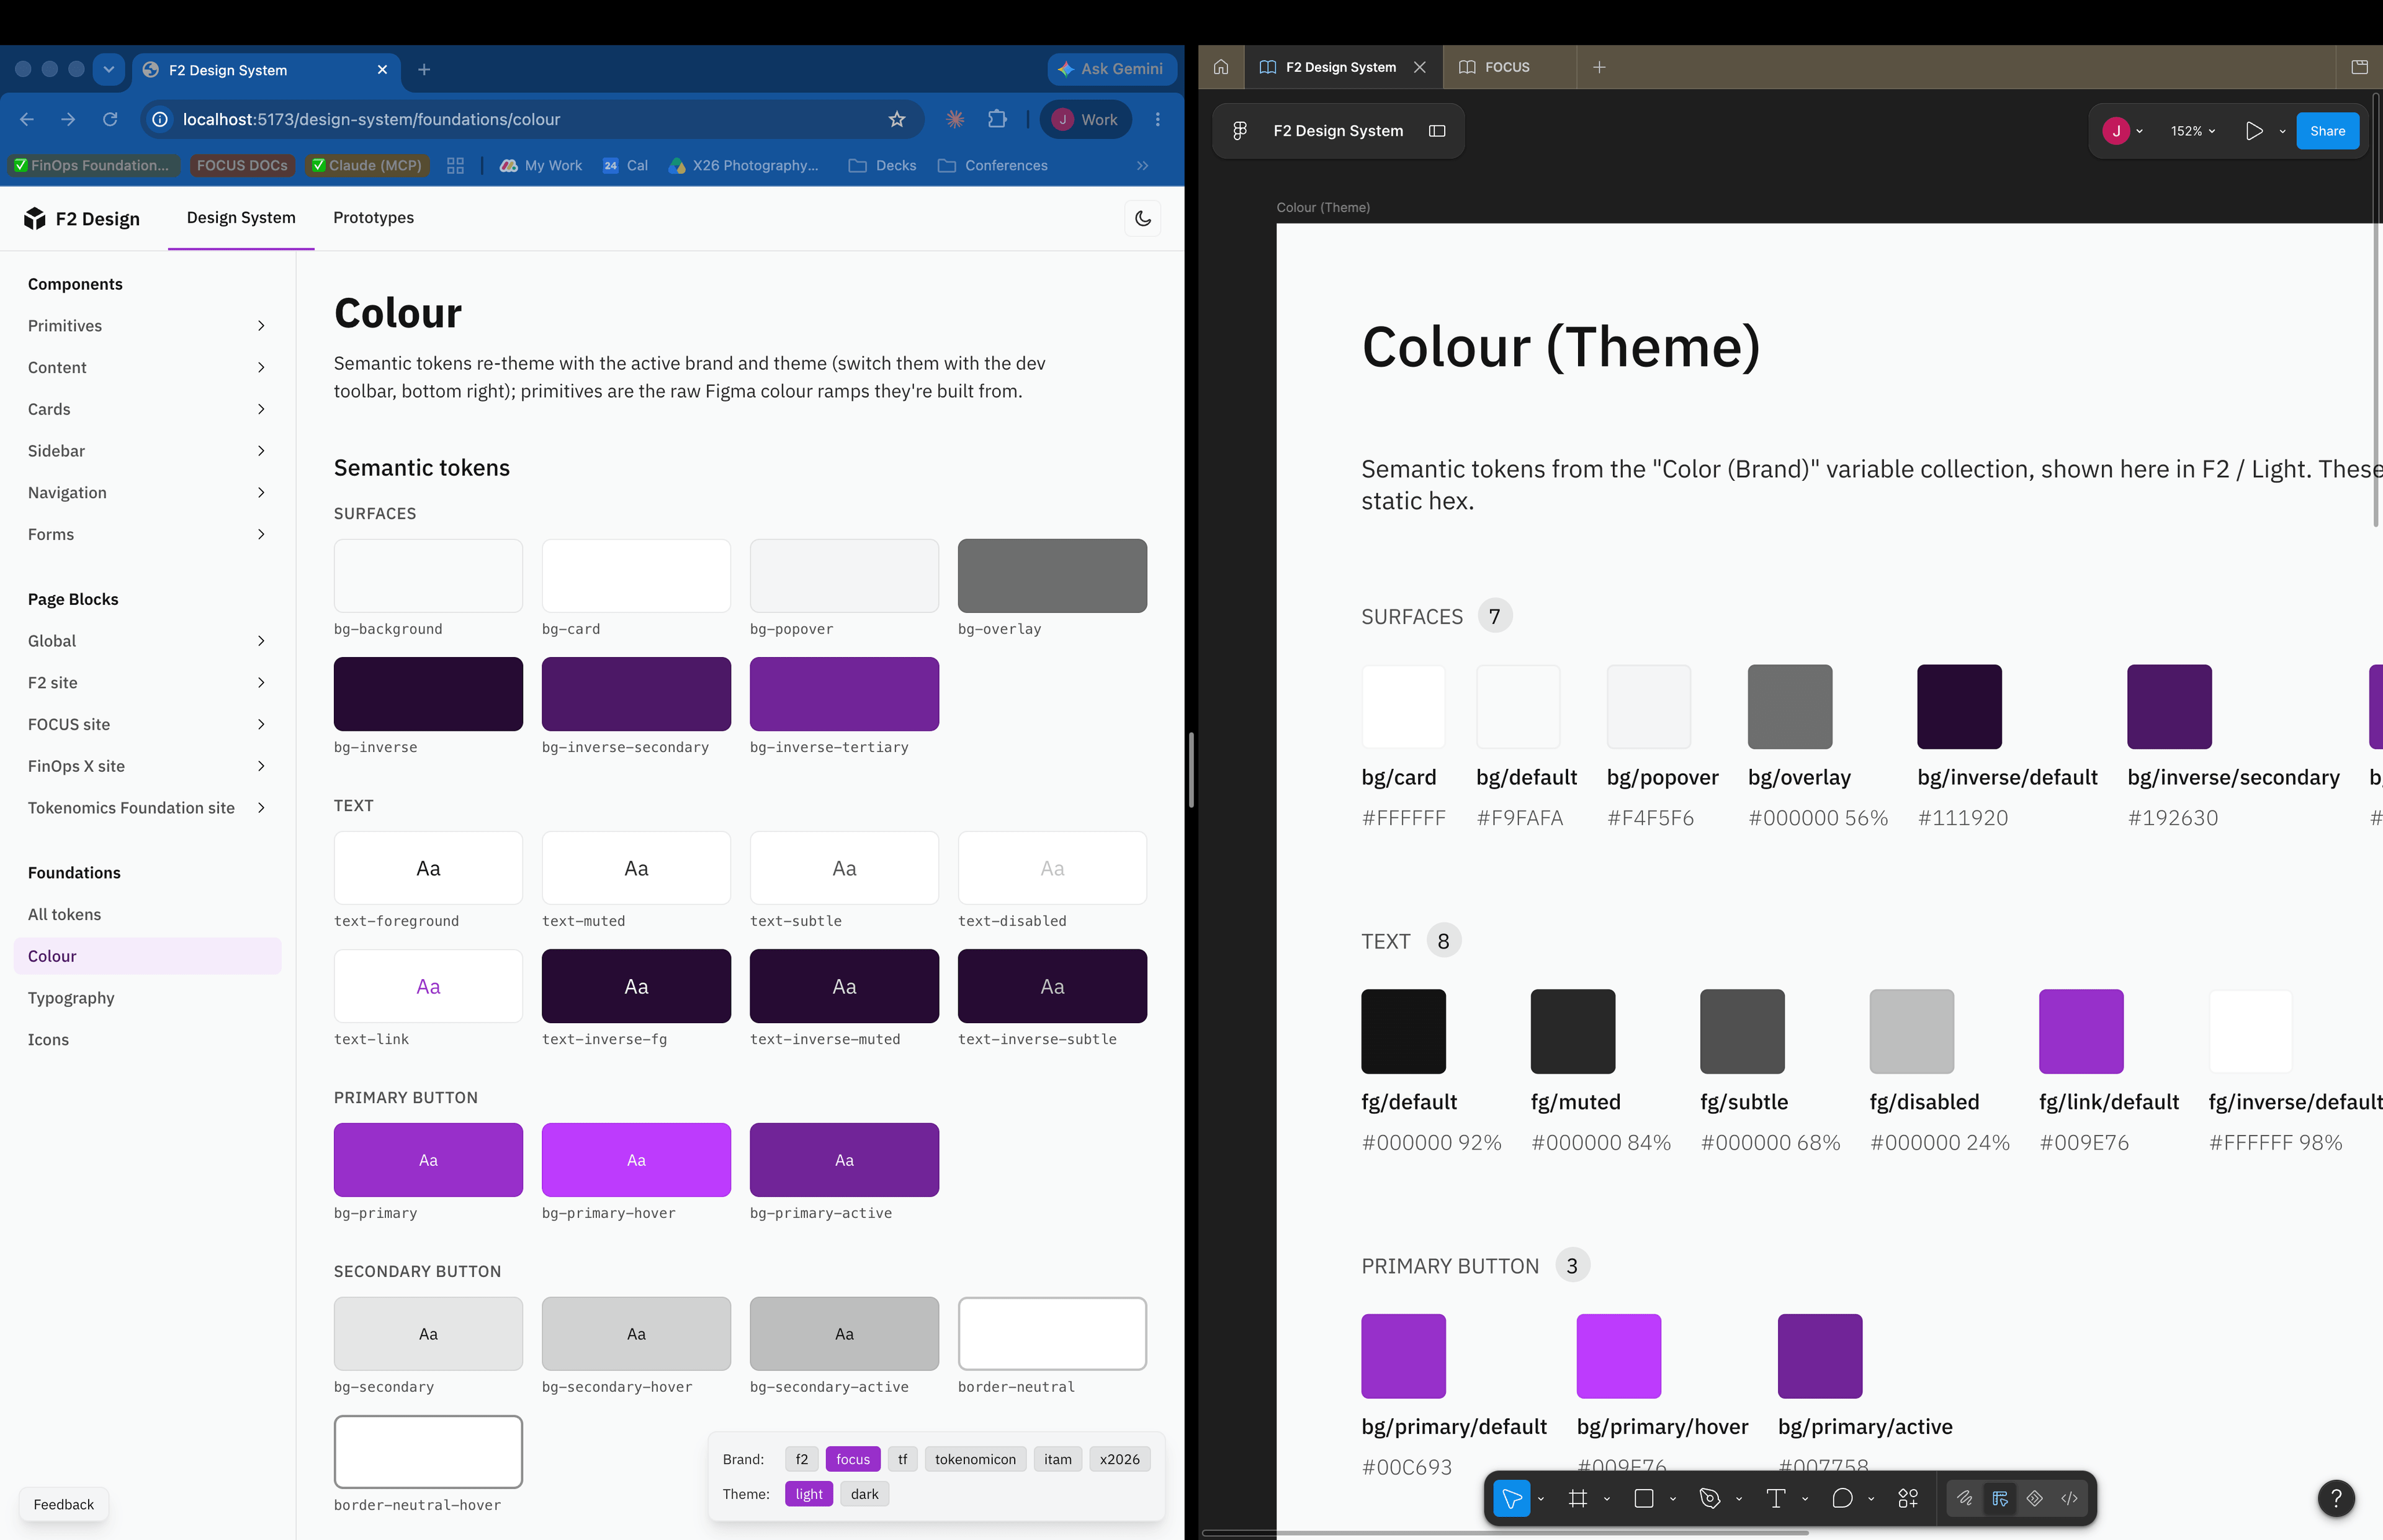The width and height of the screenshot is (2383, 1540).
Task: Toggle dark mode with the moon icon
Action: tap(1143, 218)
